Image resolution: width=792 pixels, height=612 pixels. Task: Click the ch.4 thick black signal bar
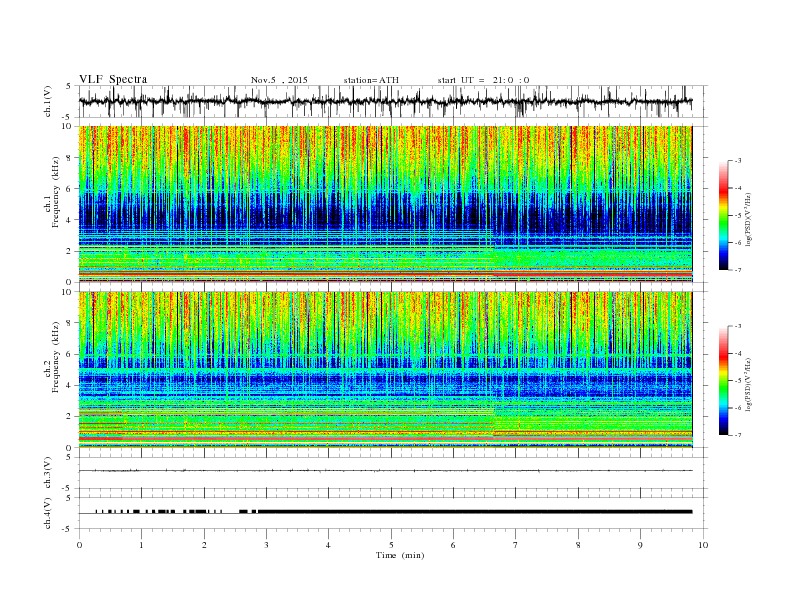475,512
